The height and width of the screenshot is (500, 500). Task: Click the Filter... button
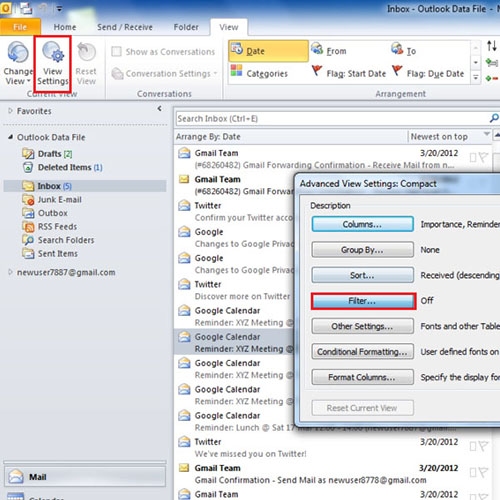[x=363, y=301]
